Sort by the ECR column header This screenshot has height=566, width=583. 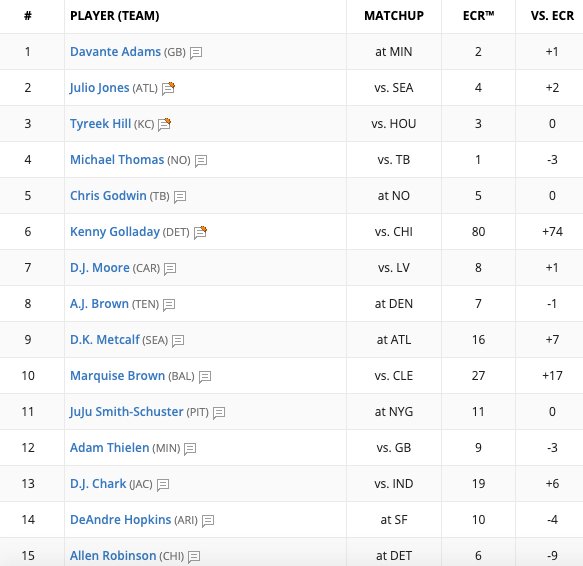point(479,16)
